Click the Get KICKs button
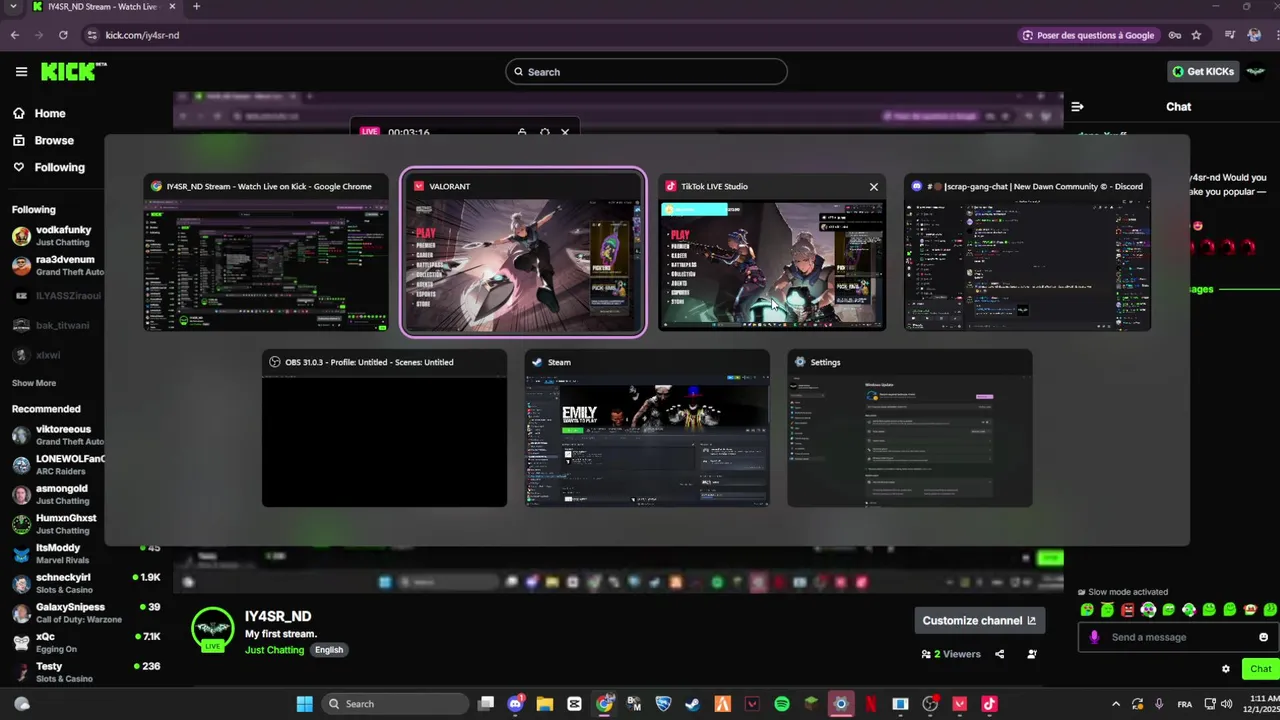Image resolution: width=1280 pixels, height=720 pixels. coord(1203,72)
